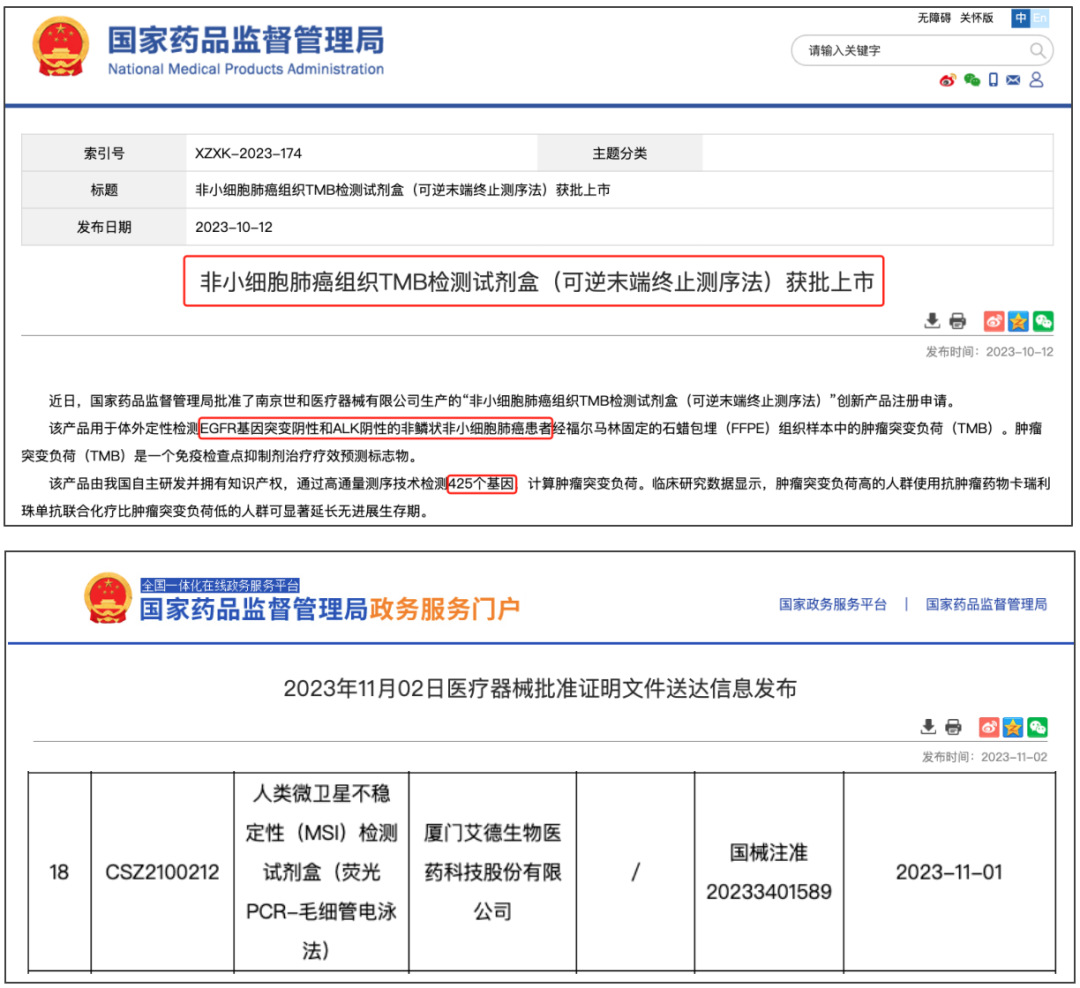The height and width of the screenshot is (988, 1080).
Task: Click the slash cell in row 18
Action: point(635,872)
